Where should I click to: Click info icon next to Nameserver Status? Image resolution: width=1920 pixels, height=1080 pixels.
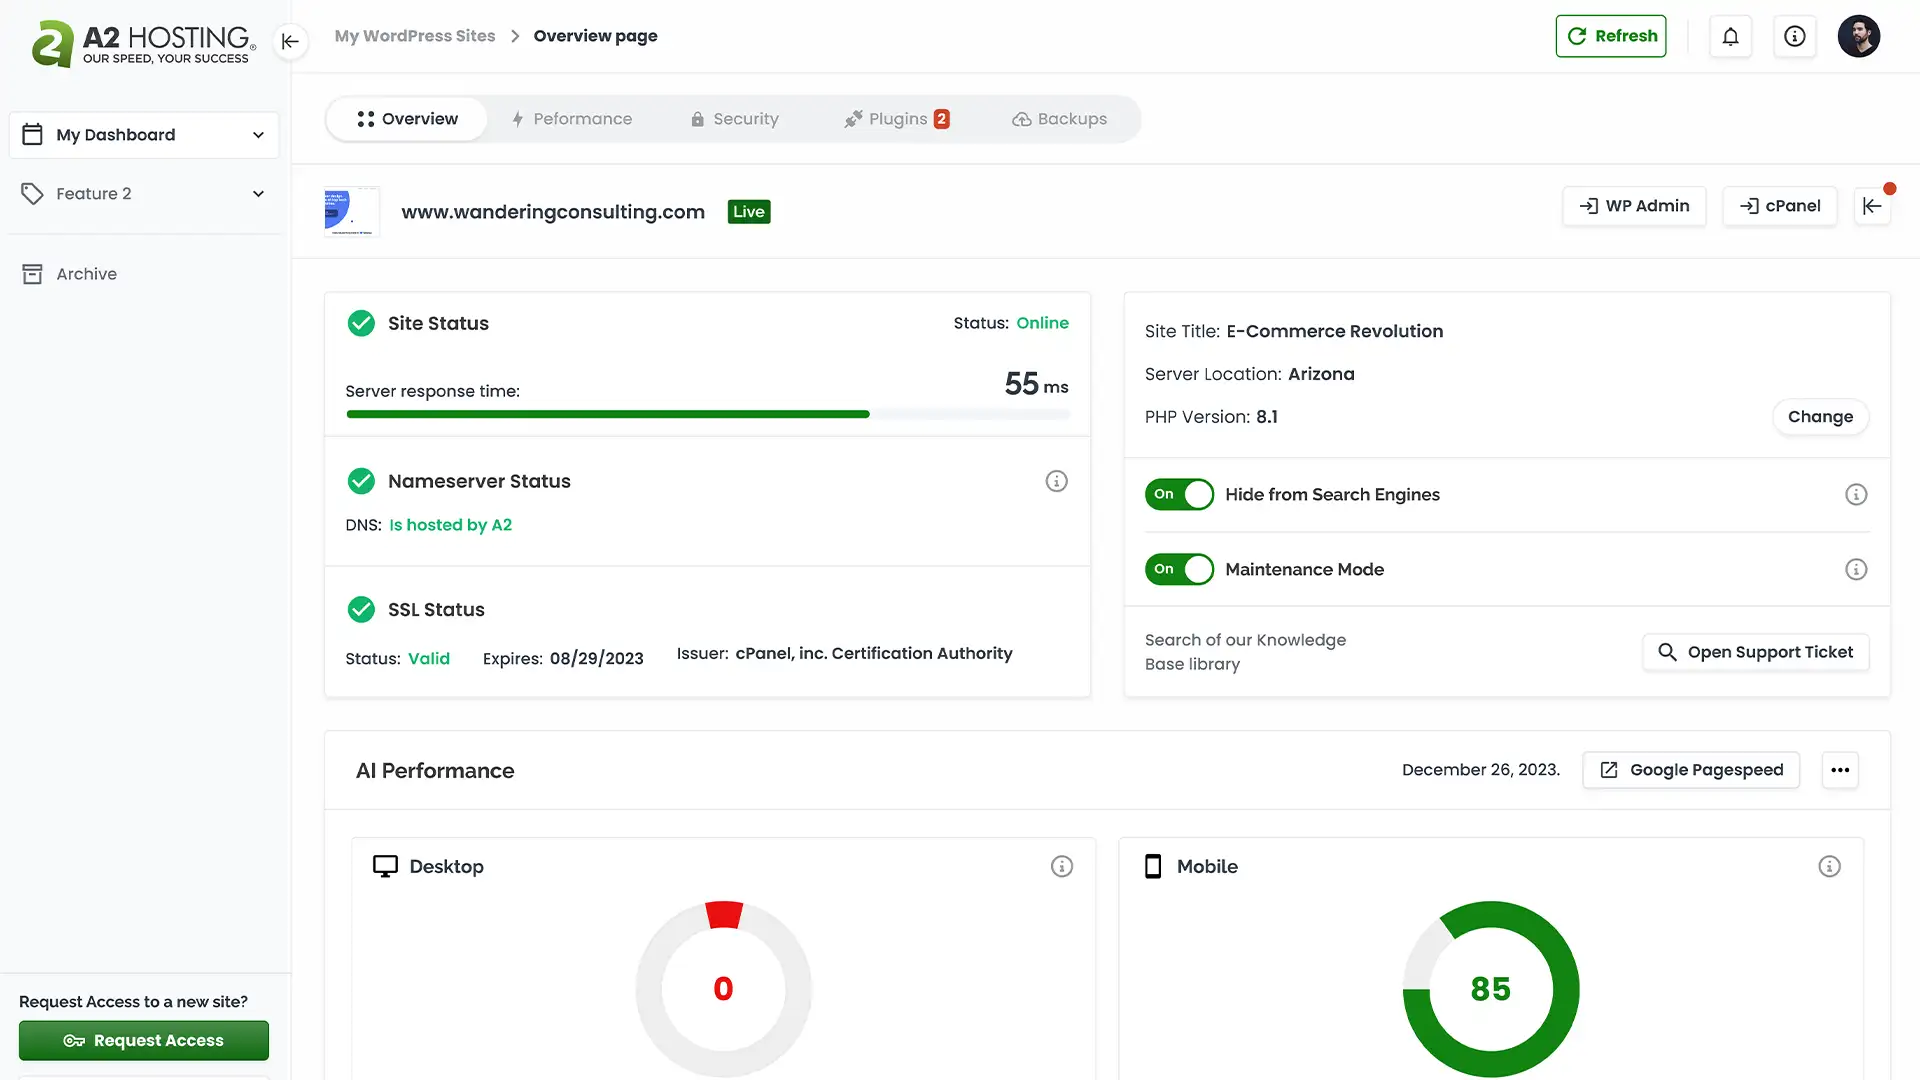[1056, 481]
